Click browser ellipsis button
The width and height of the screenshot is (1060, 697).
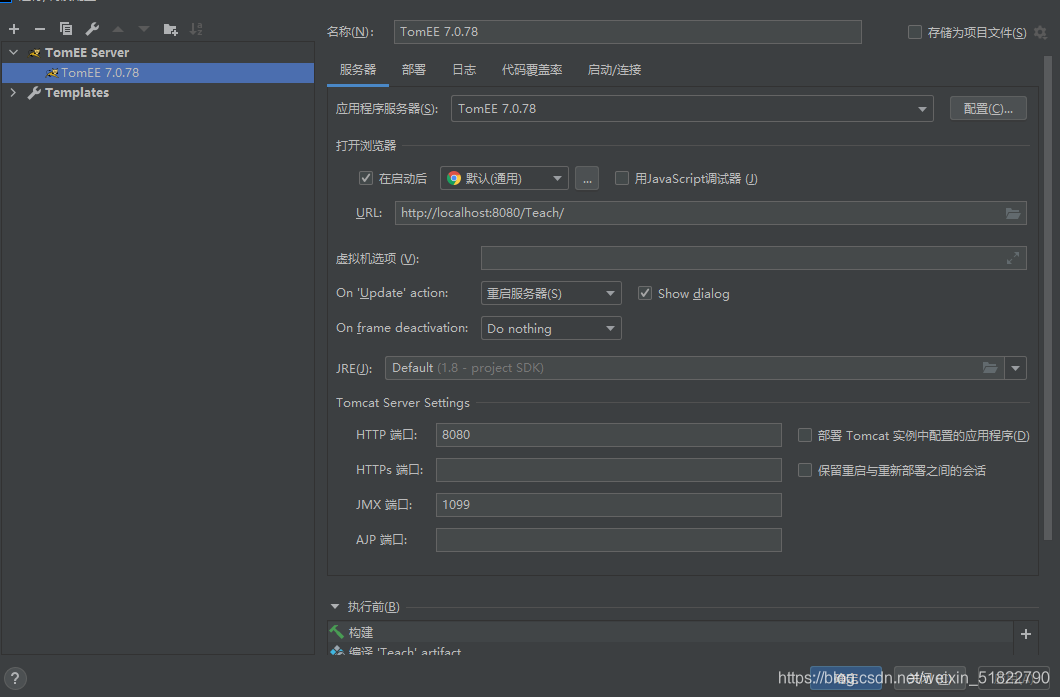(587, 178)
